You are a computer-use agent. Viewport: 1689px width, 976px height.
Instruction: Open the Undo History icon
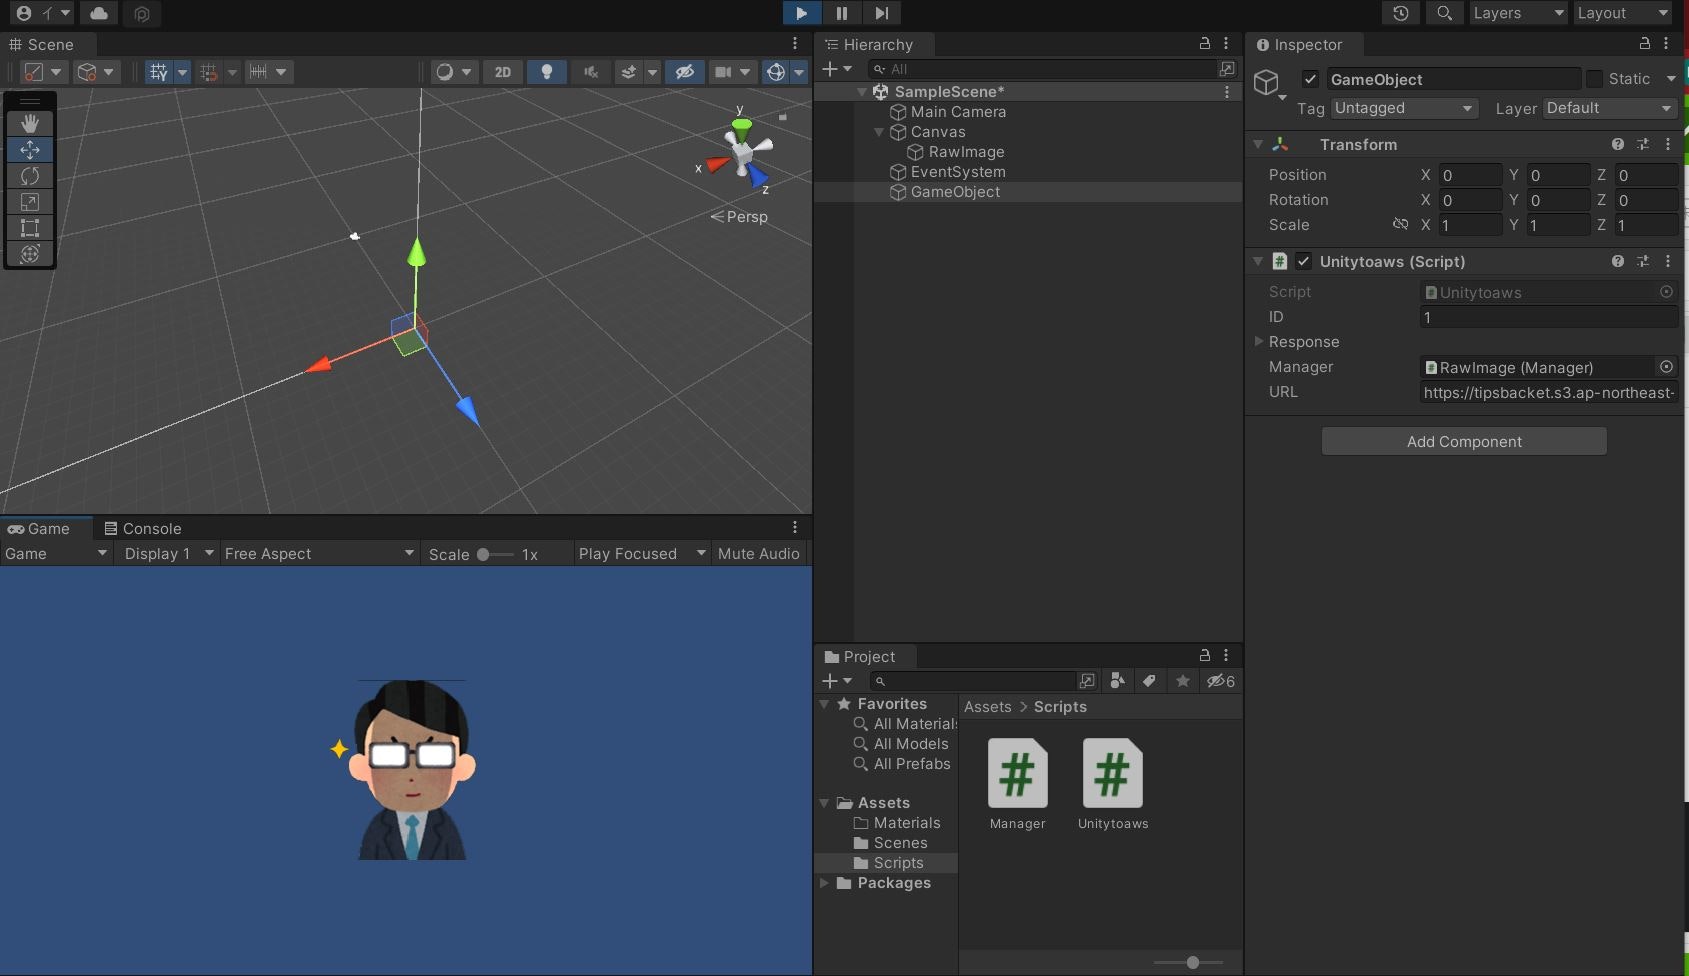tap(1401, 13)
